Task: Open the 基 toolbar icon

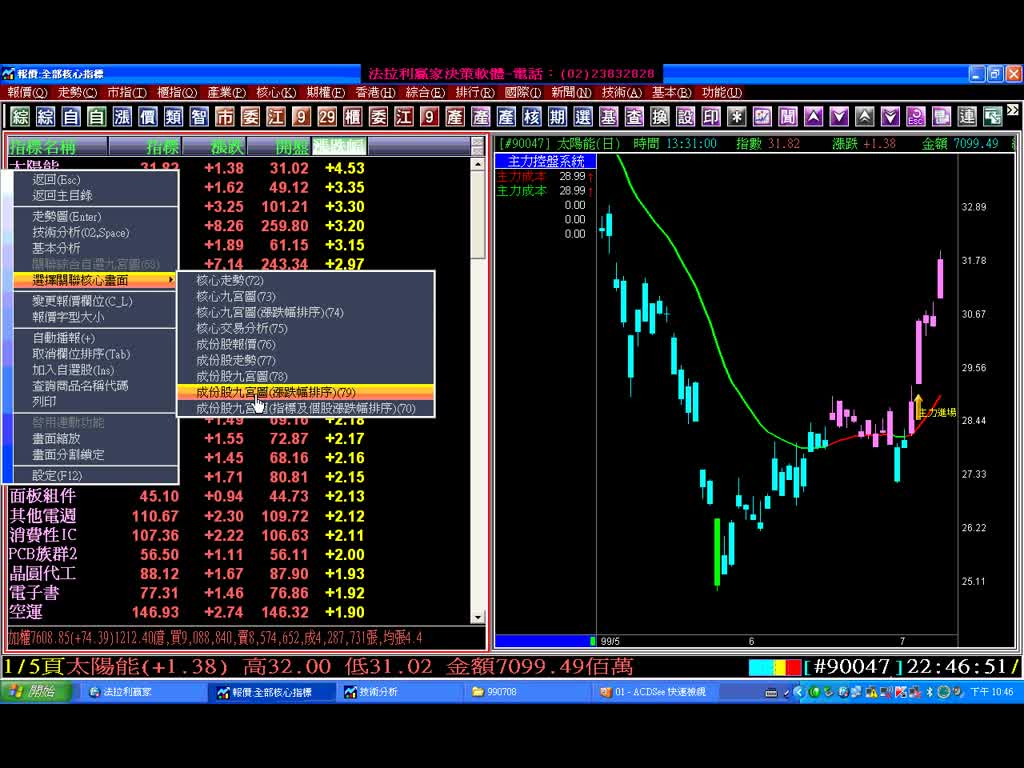Action: pos(608,117)
